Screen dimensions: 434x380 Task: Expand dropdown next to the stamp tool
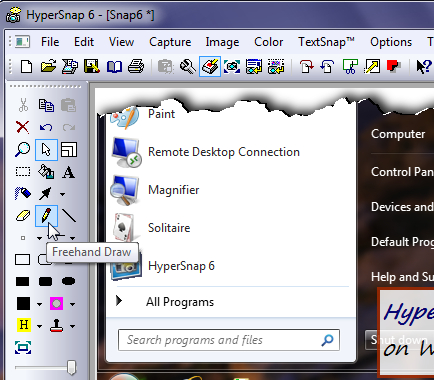pos(72,326)
